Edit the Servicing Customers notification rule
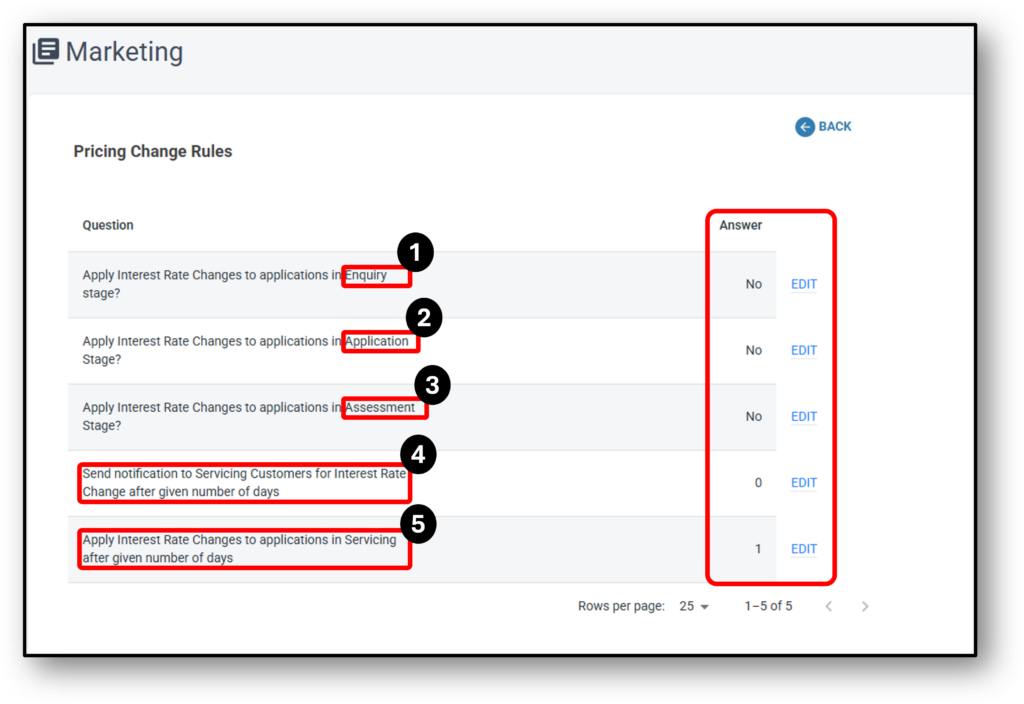The height and width of the screenshot is (704, 1024). click(804, 483)
